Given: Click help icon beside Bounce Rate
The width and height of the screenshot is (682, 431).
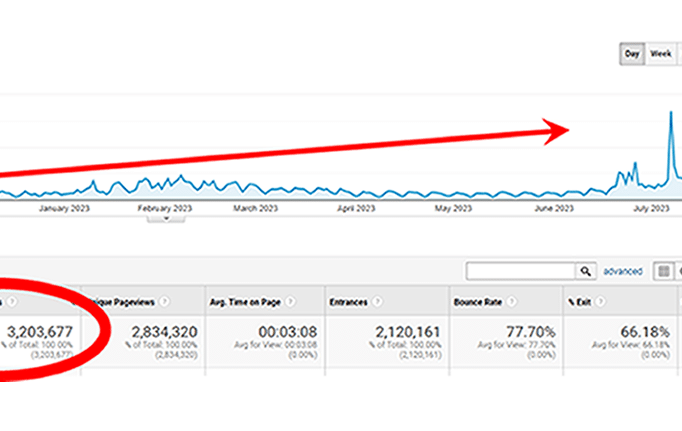Looking at the screenshot, I should point(512,299).
